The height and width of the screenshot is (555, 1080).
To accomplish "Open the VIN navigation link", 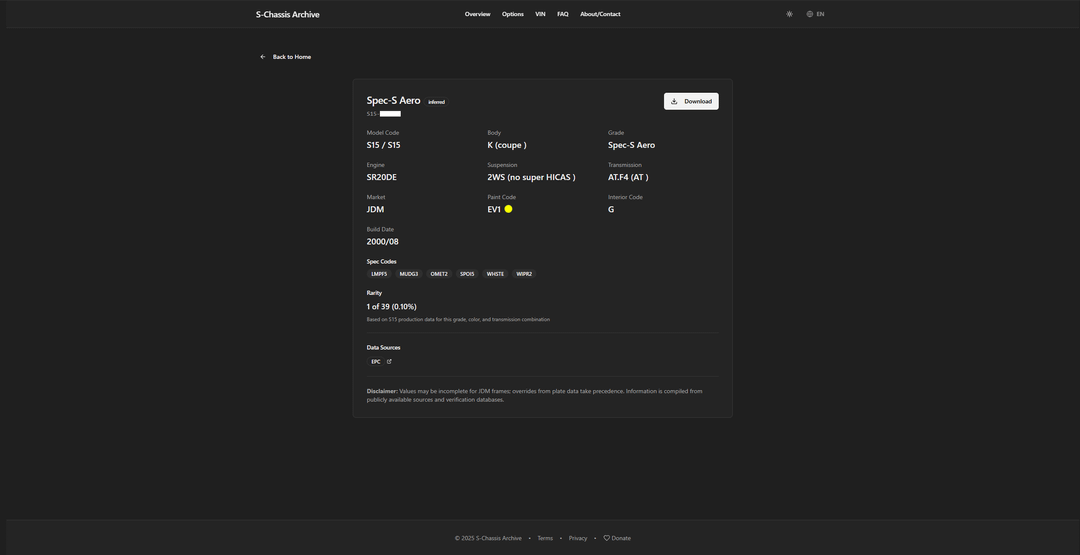I will pyautogui.click(x=540, y=14).
